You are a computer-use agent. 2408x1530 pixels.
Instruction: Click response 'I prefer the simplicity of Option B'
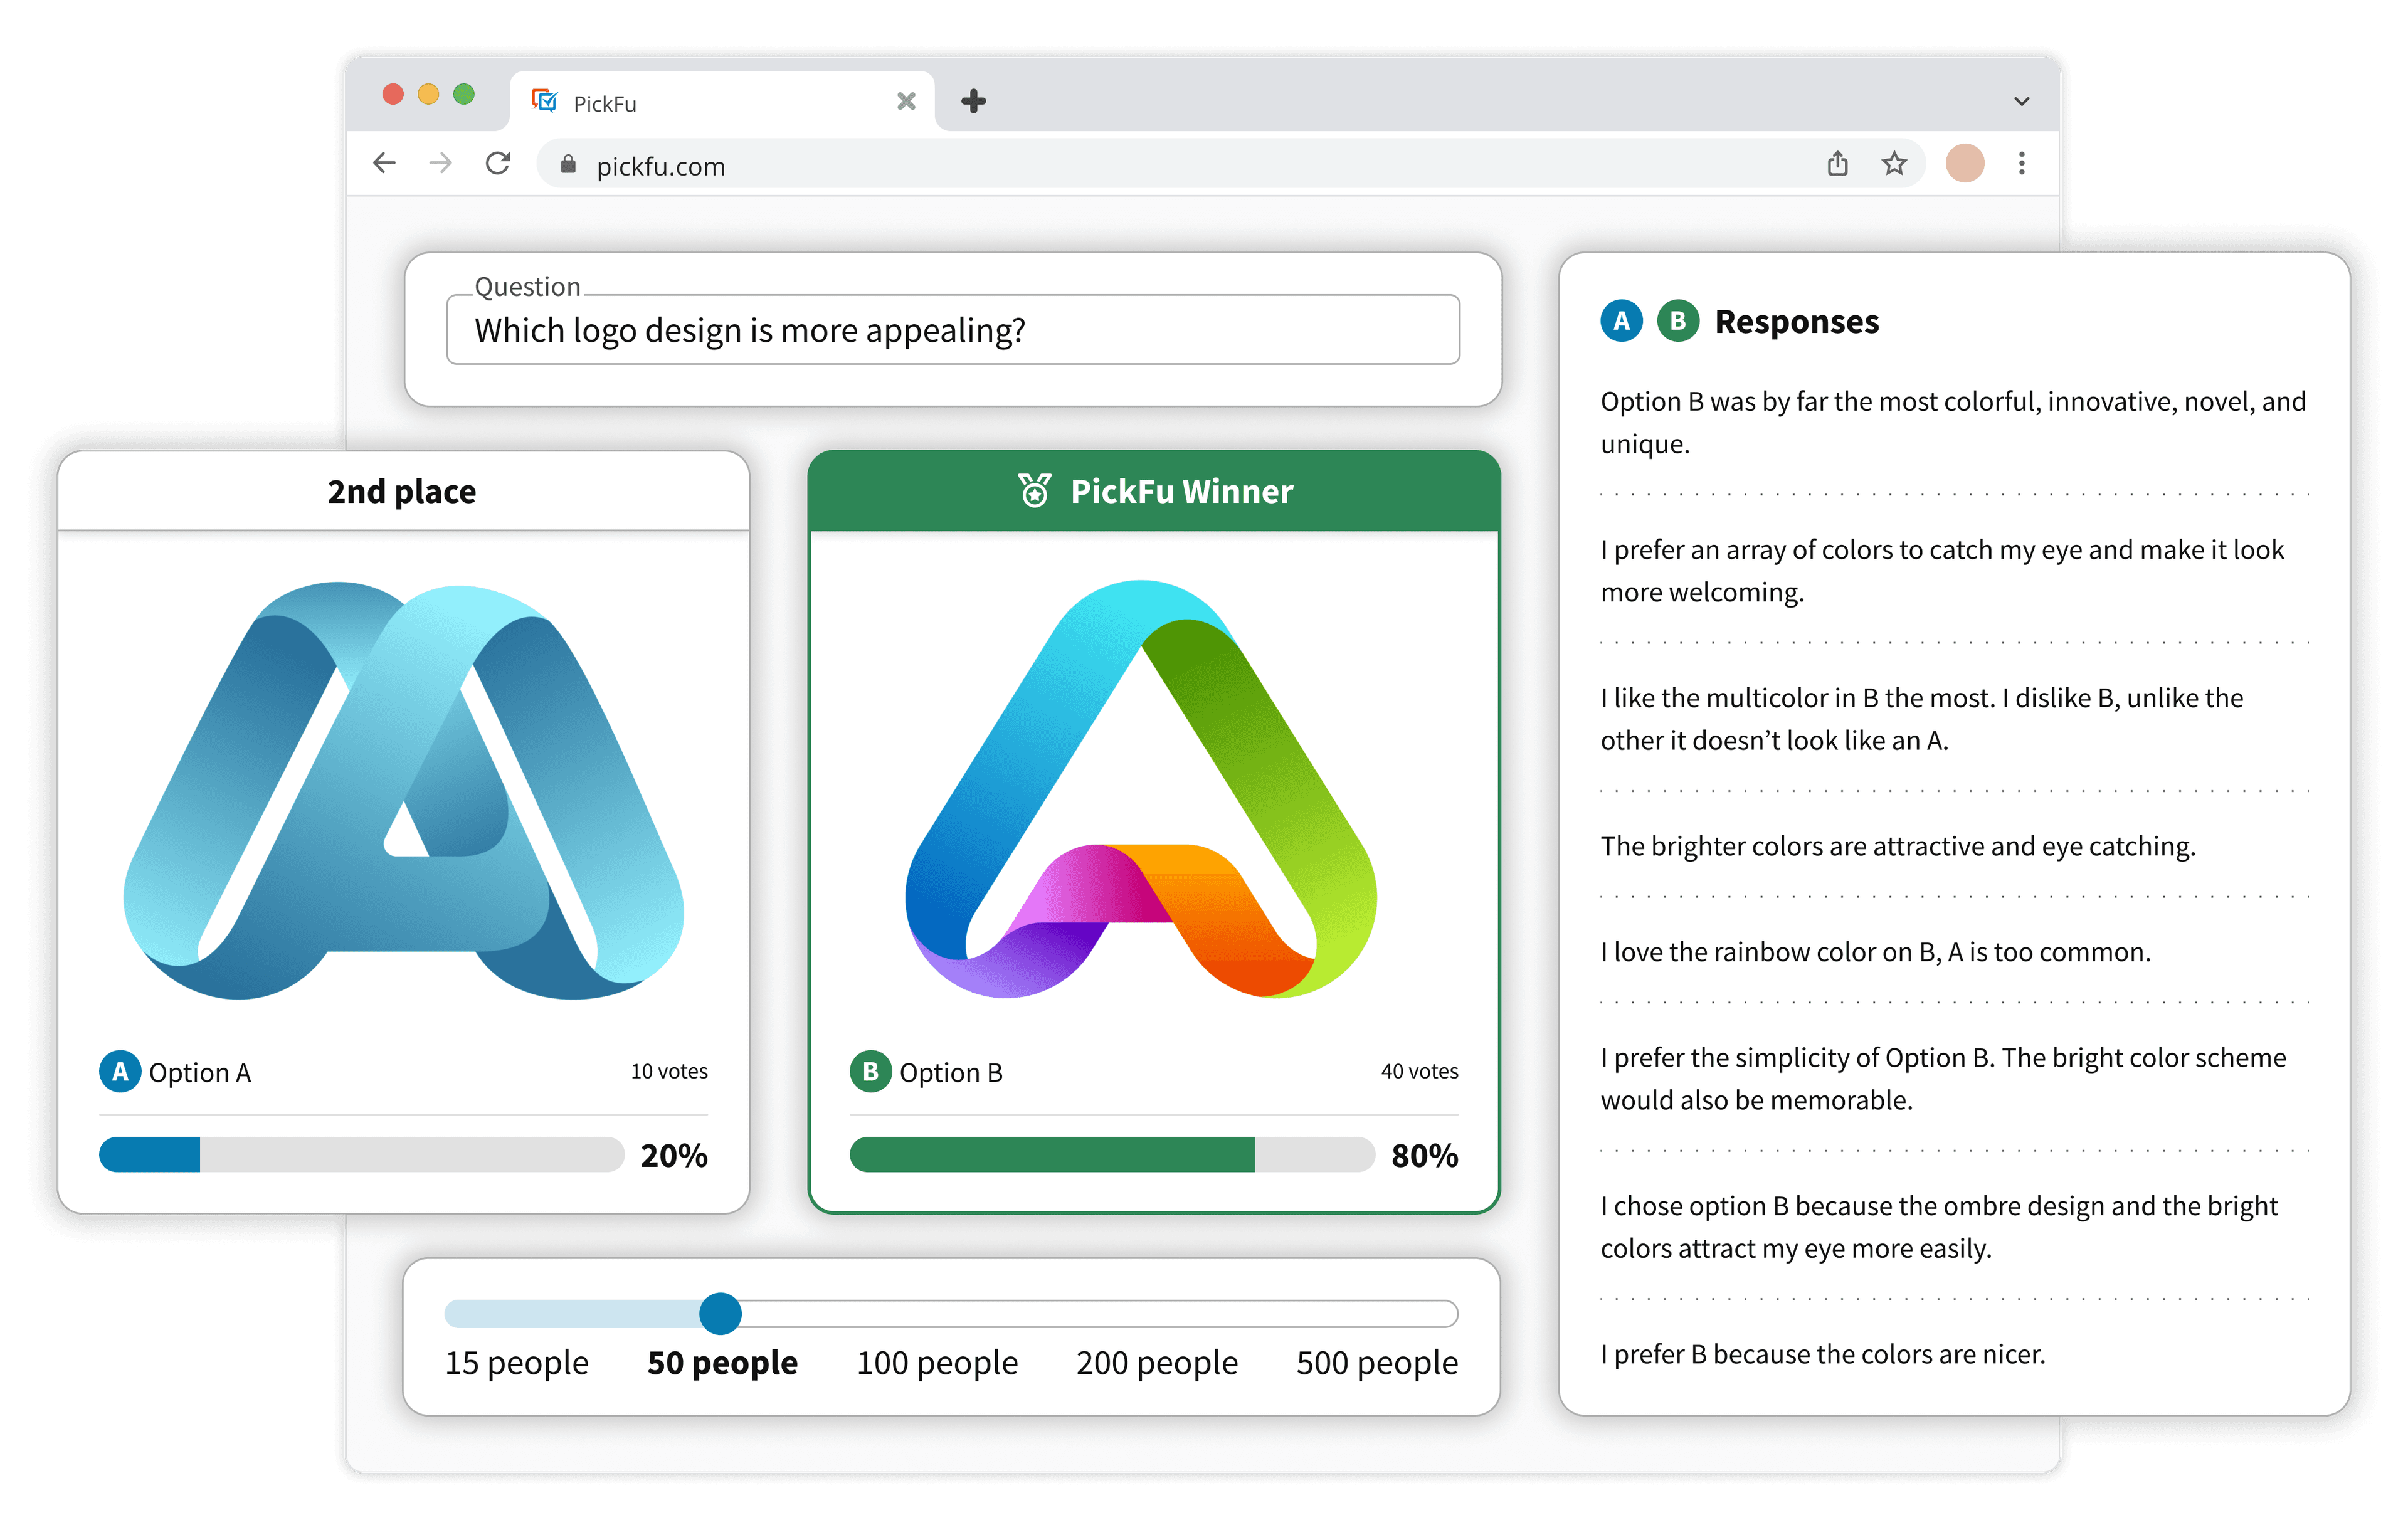pyautogui.click(x=1943, y=1078)
